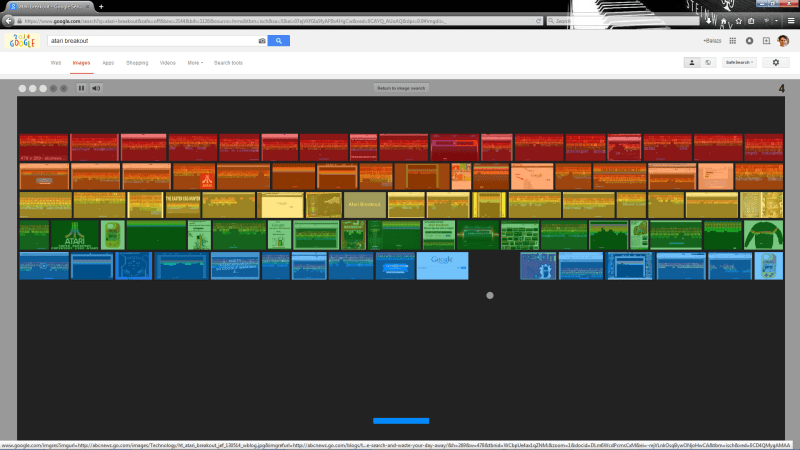This screenshot has width=800, height=450.
Task: Click the yellow Atari Breakout text brick
Action: pos(365,205)
